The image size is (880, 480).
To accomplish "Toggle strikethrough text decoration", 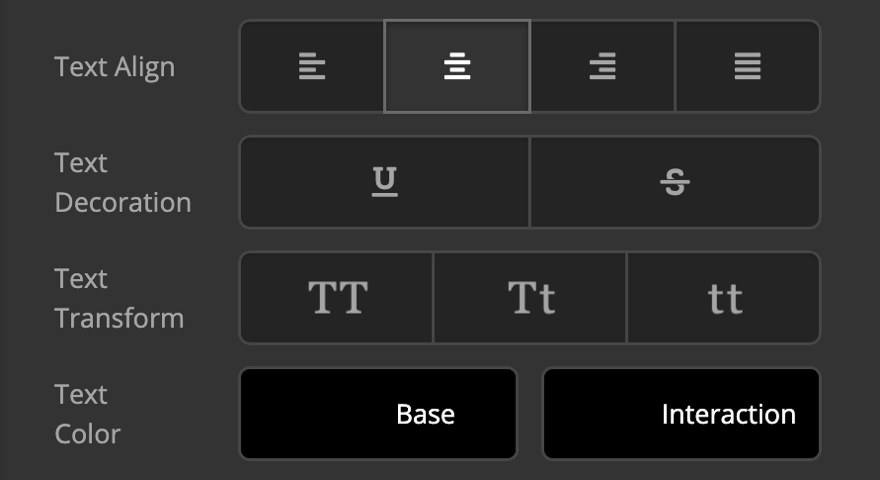I will pos(675,182).
